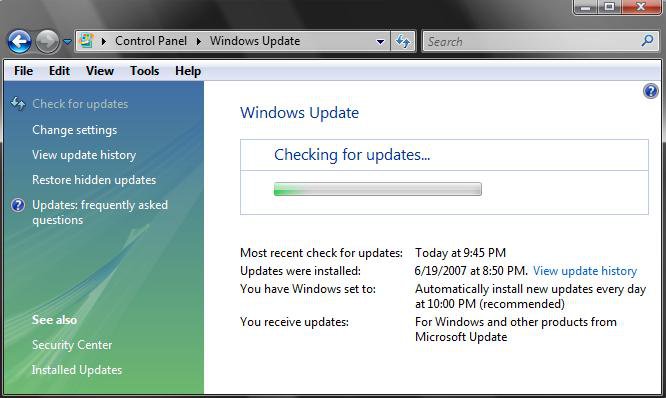This screenshot has height=398, width=666.
Task: Click 'You receive updates:' label
Action: coord(294,322)
